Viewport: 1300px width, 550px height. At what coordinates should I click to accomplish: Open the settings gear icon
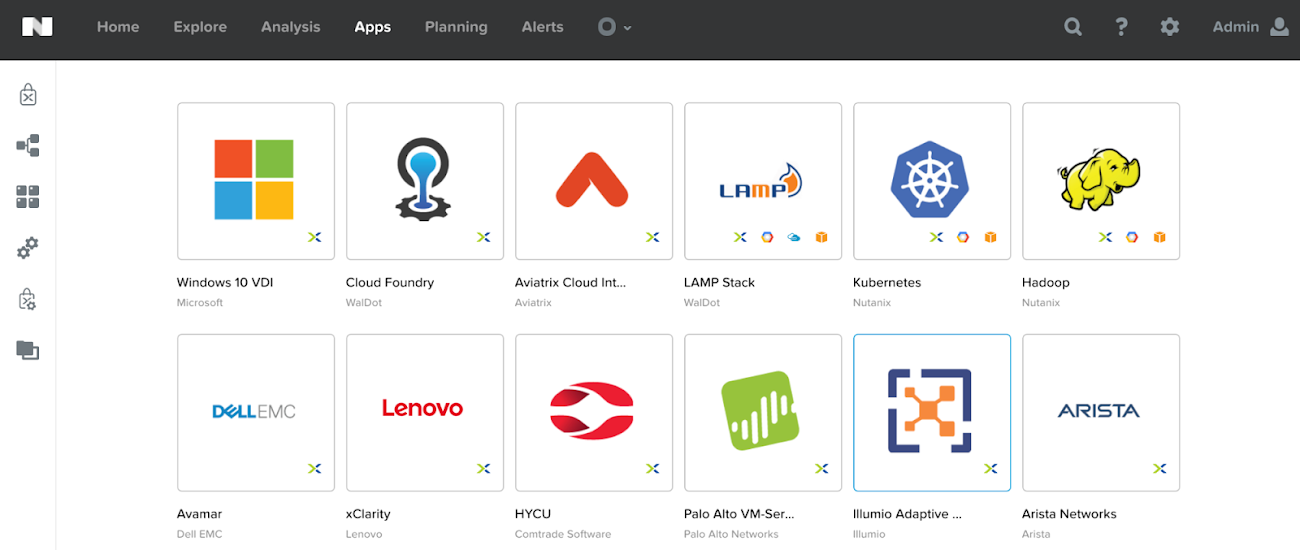click(1170, 27)
